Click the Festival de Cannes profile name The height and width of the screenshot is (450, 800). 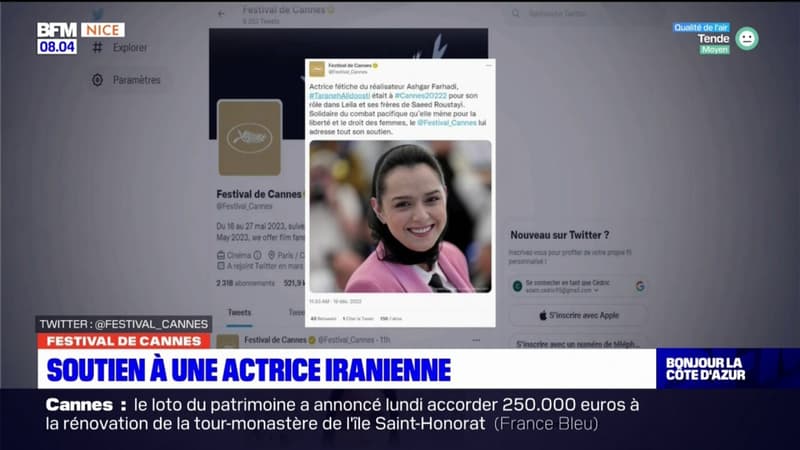259,194
